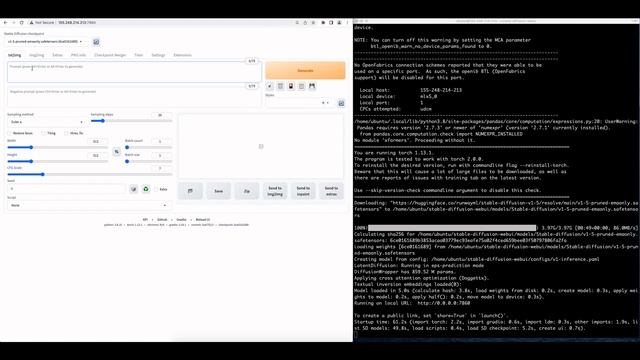Enable the Extra seed checkbox
The height and width of the screenshot is (360, 640).
coord(156,189)
